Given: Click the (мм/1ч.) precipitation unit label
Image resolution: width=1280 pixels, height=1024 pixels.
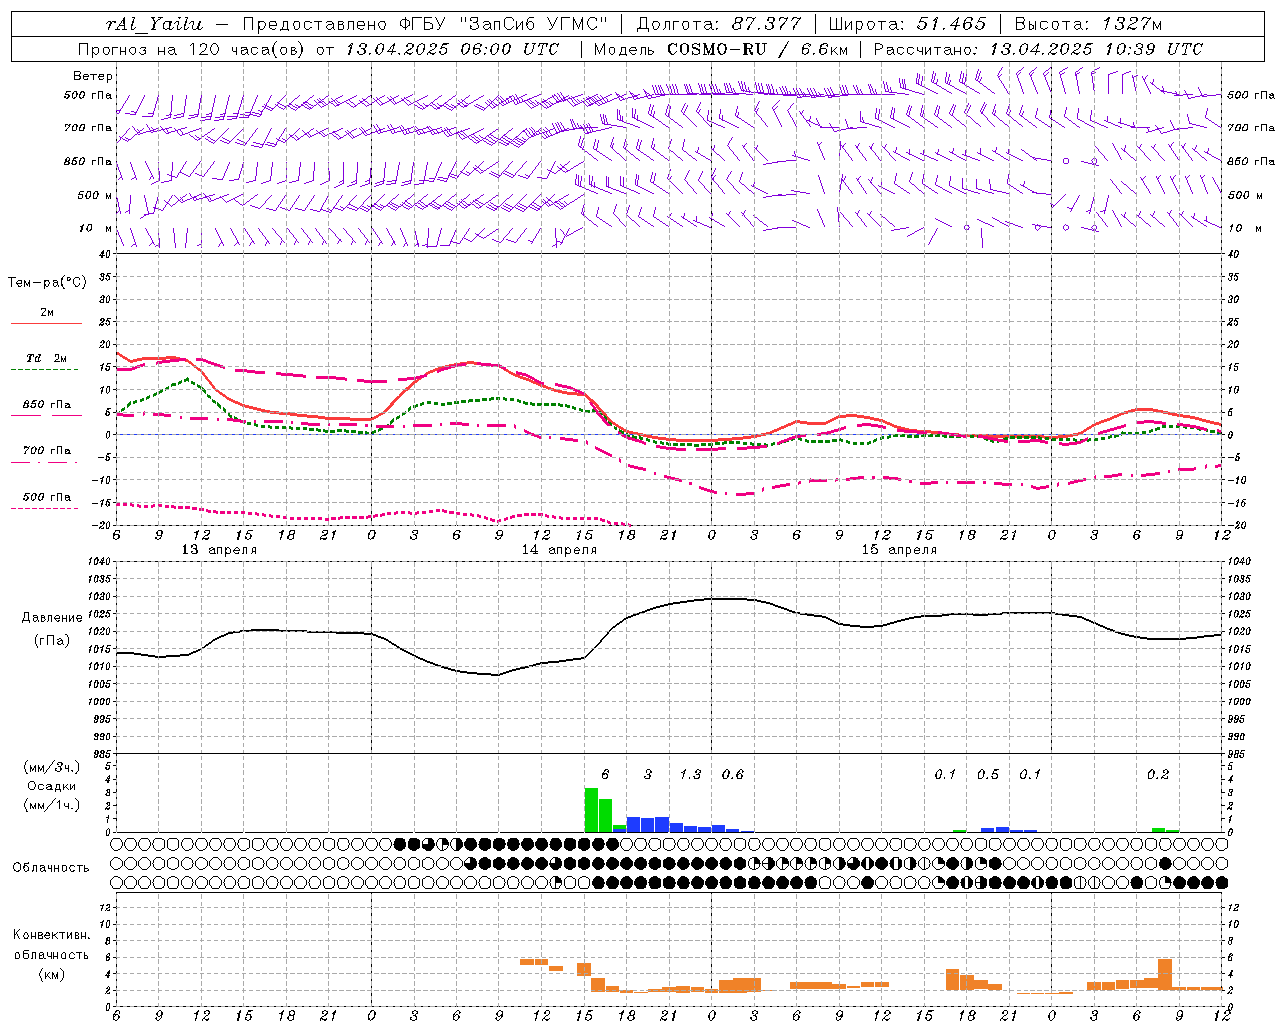Looking at the screenshot, I should (51, 805).
